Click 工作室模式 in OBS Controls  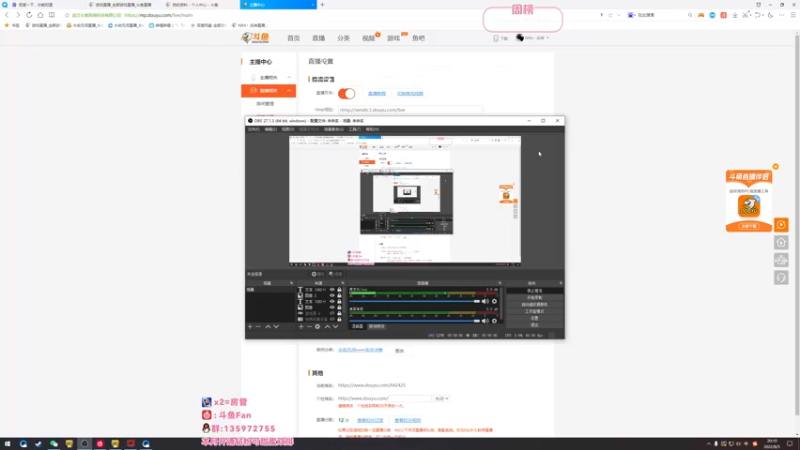click(535, 311)
